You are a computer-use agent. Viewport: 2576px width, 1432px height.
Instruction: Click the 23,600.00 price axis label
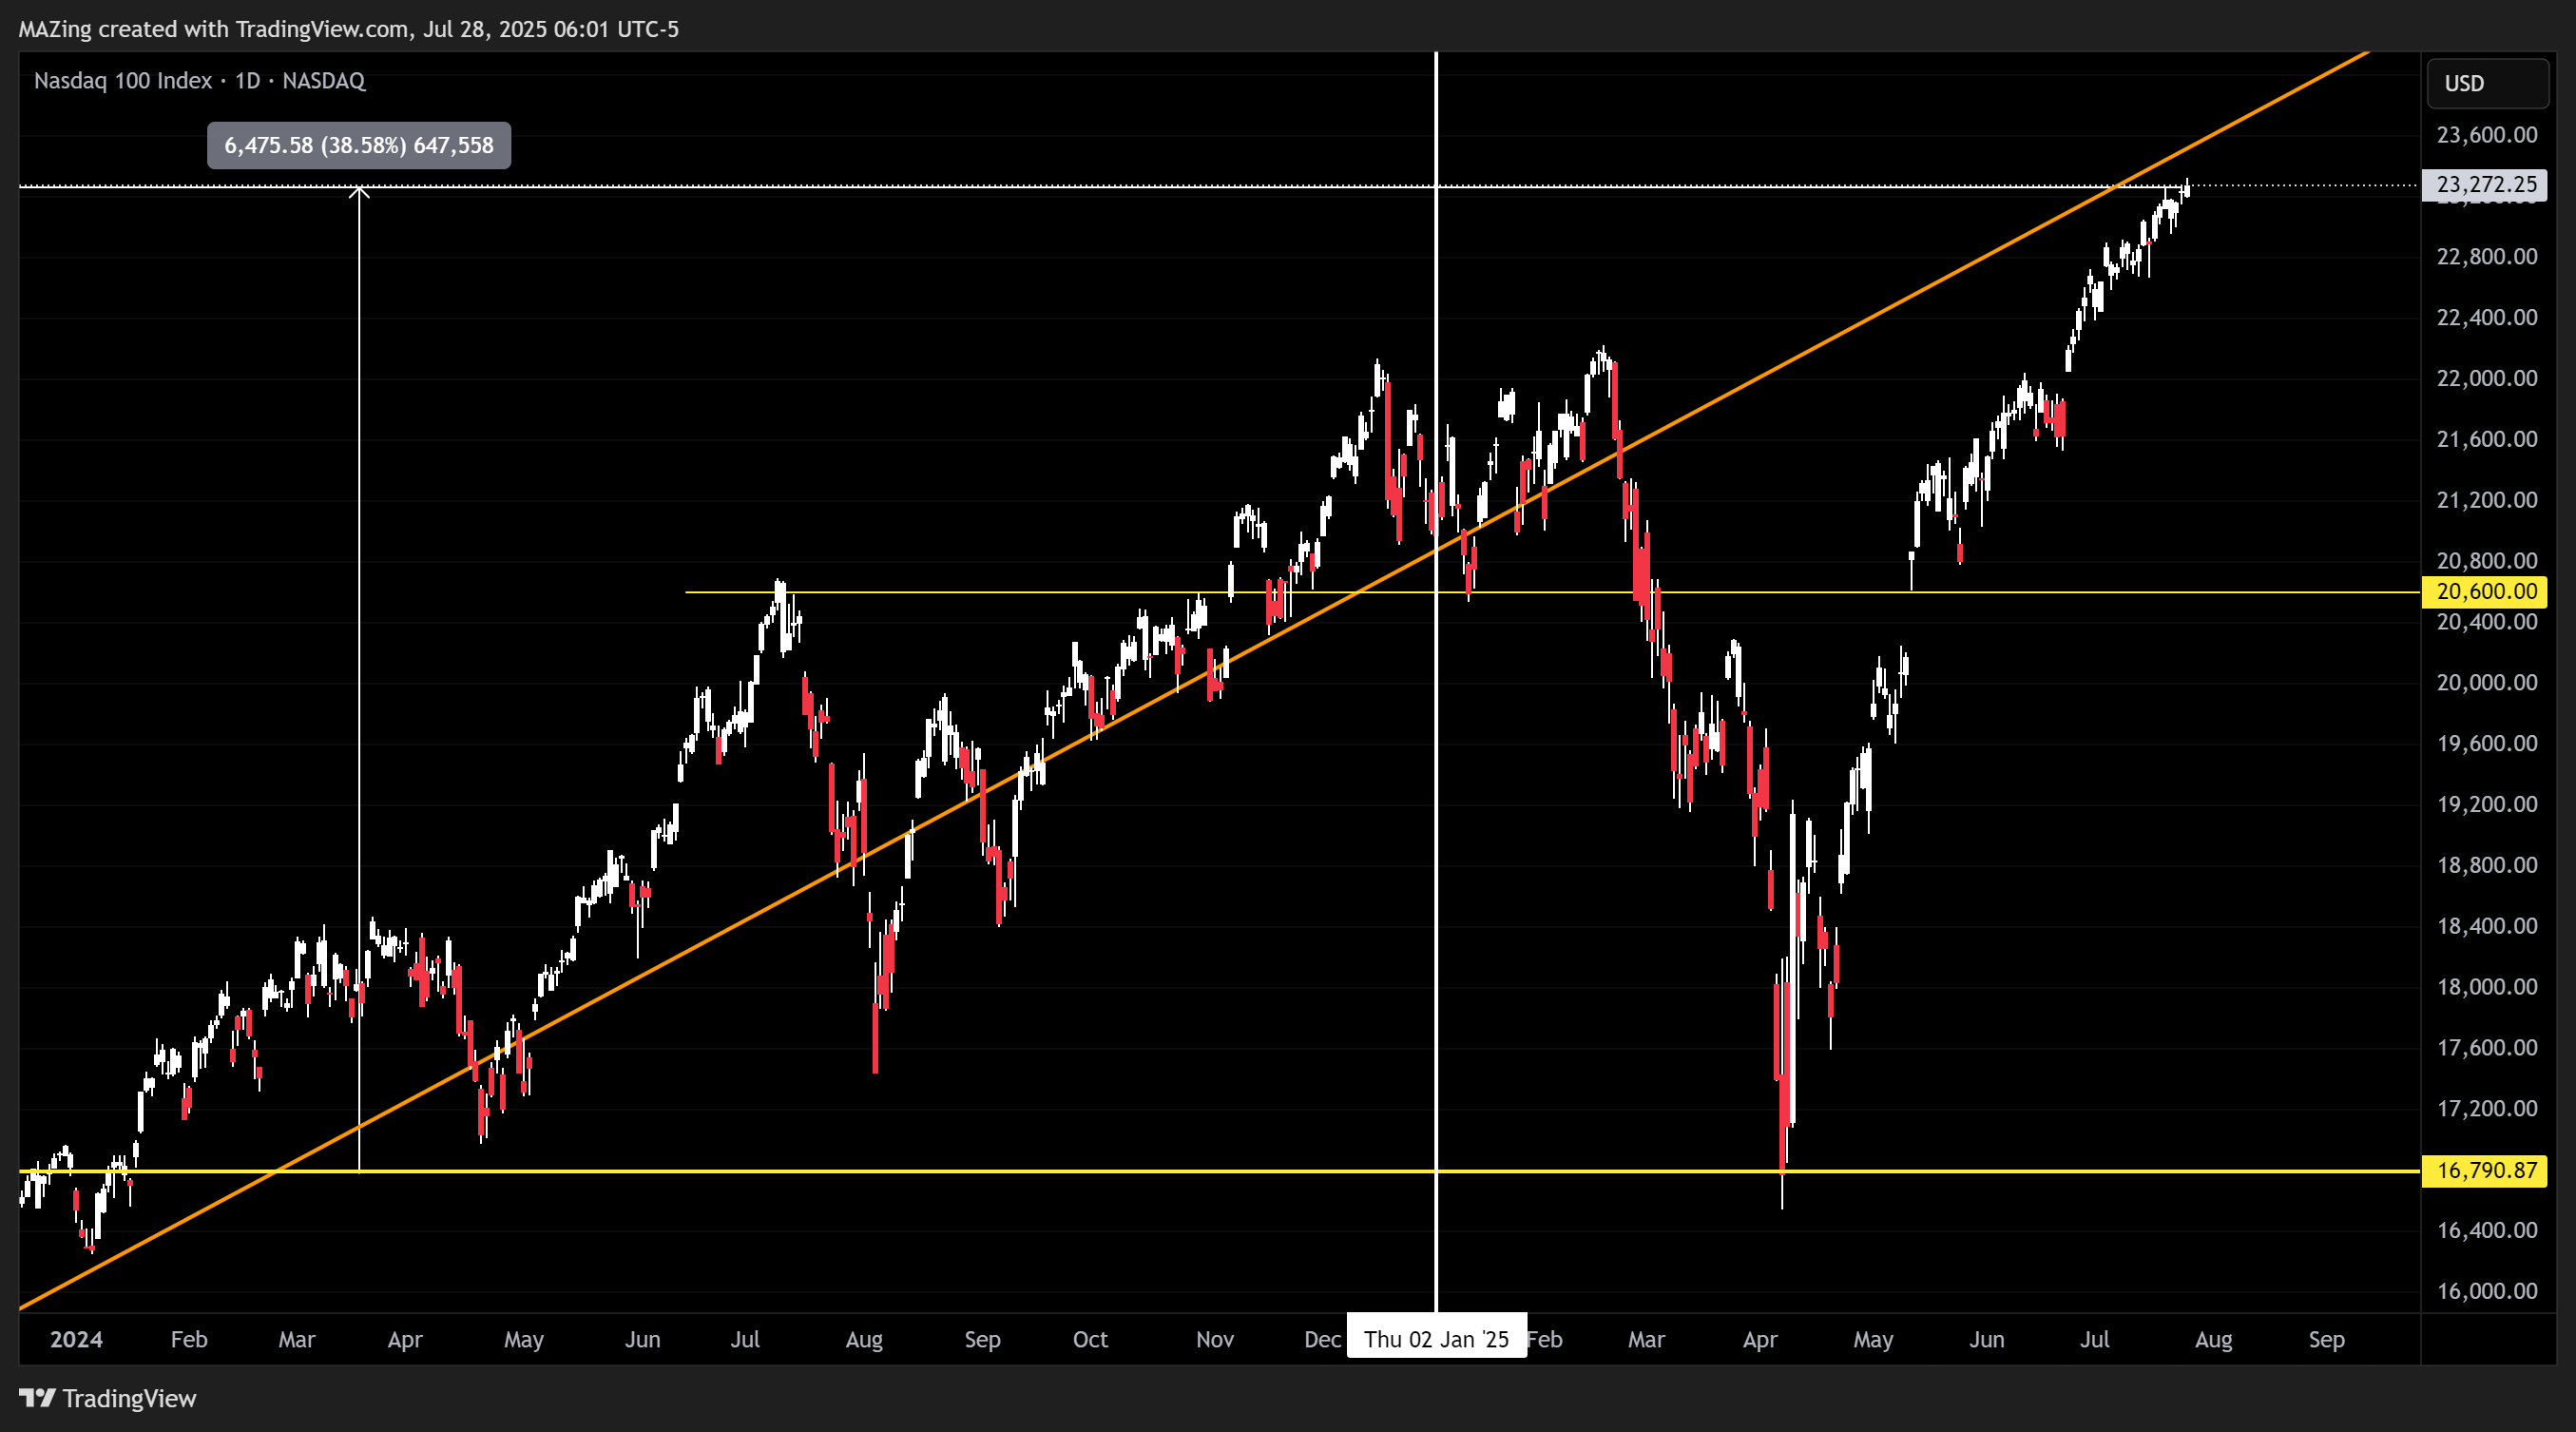[2487, 135]
